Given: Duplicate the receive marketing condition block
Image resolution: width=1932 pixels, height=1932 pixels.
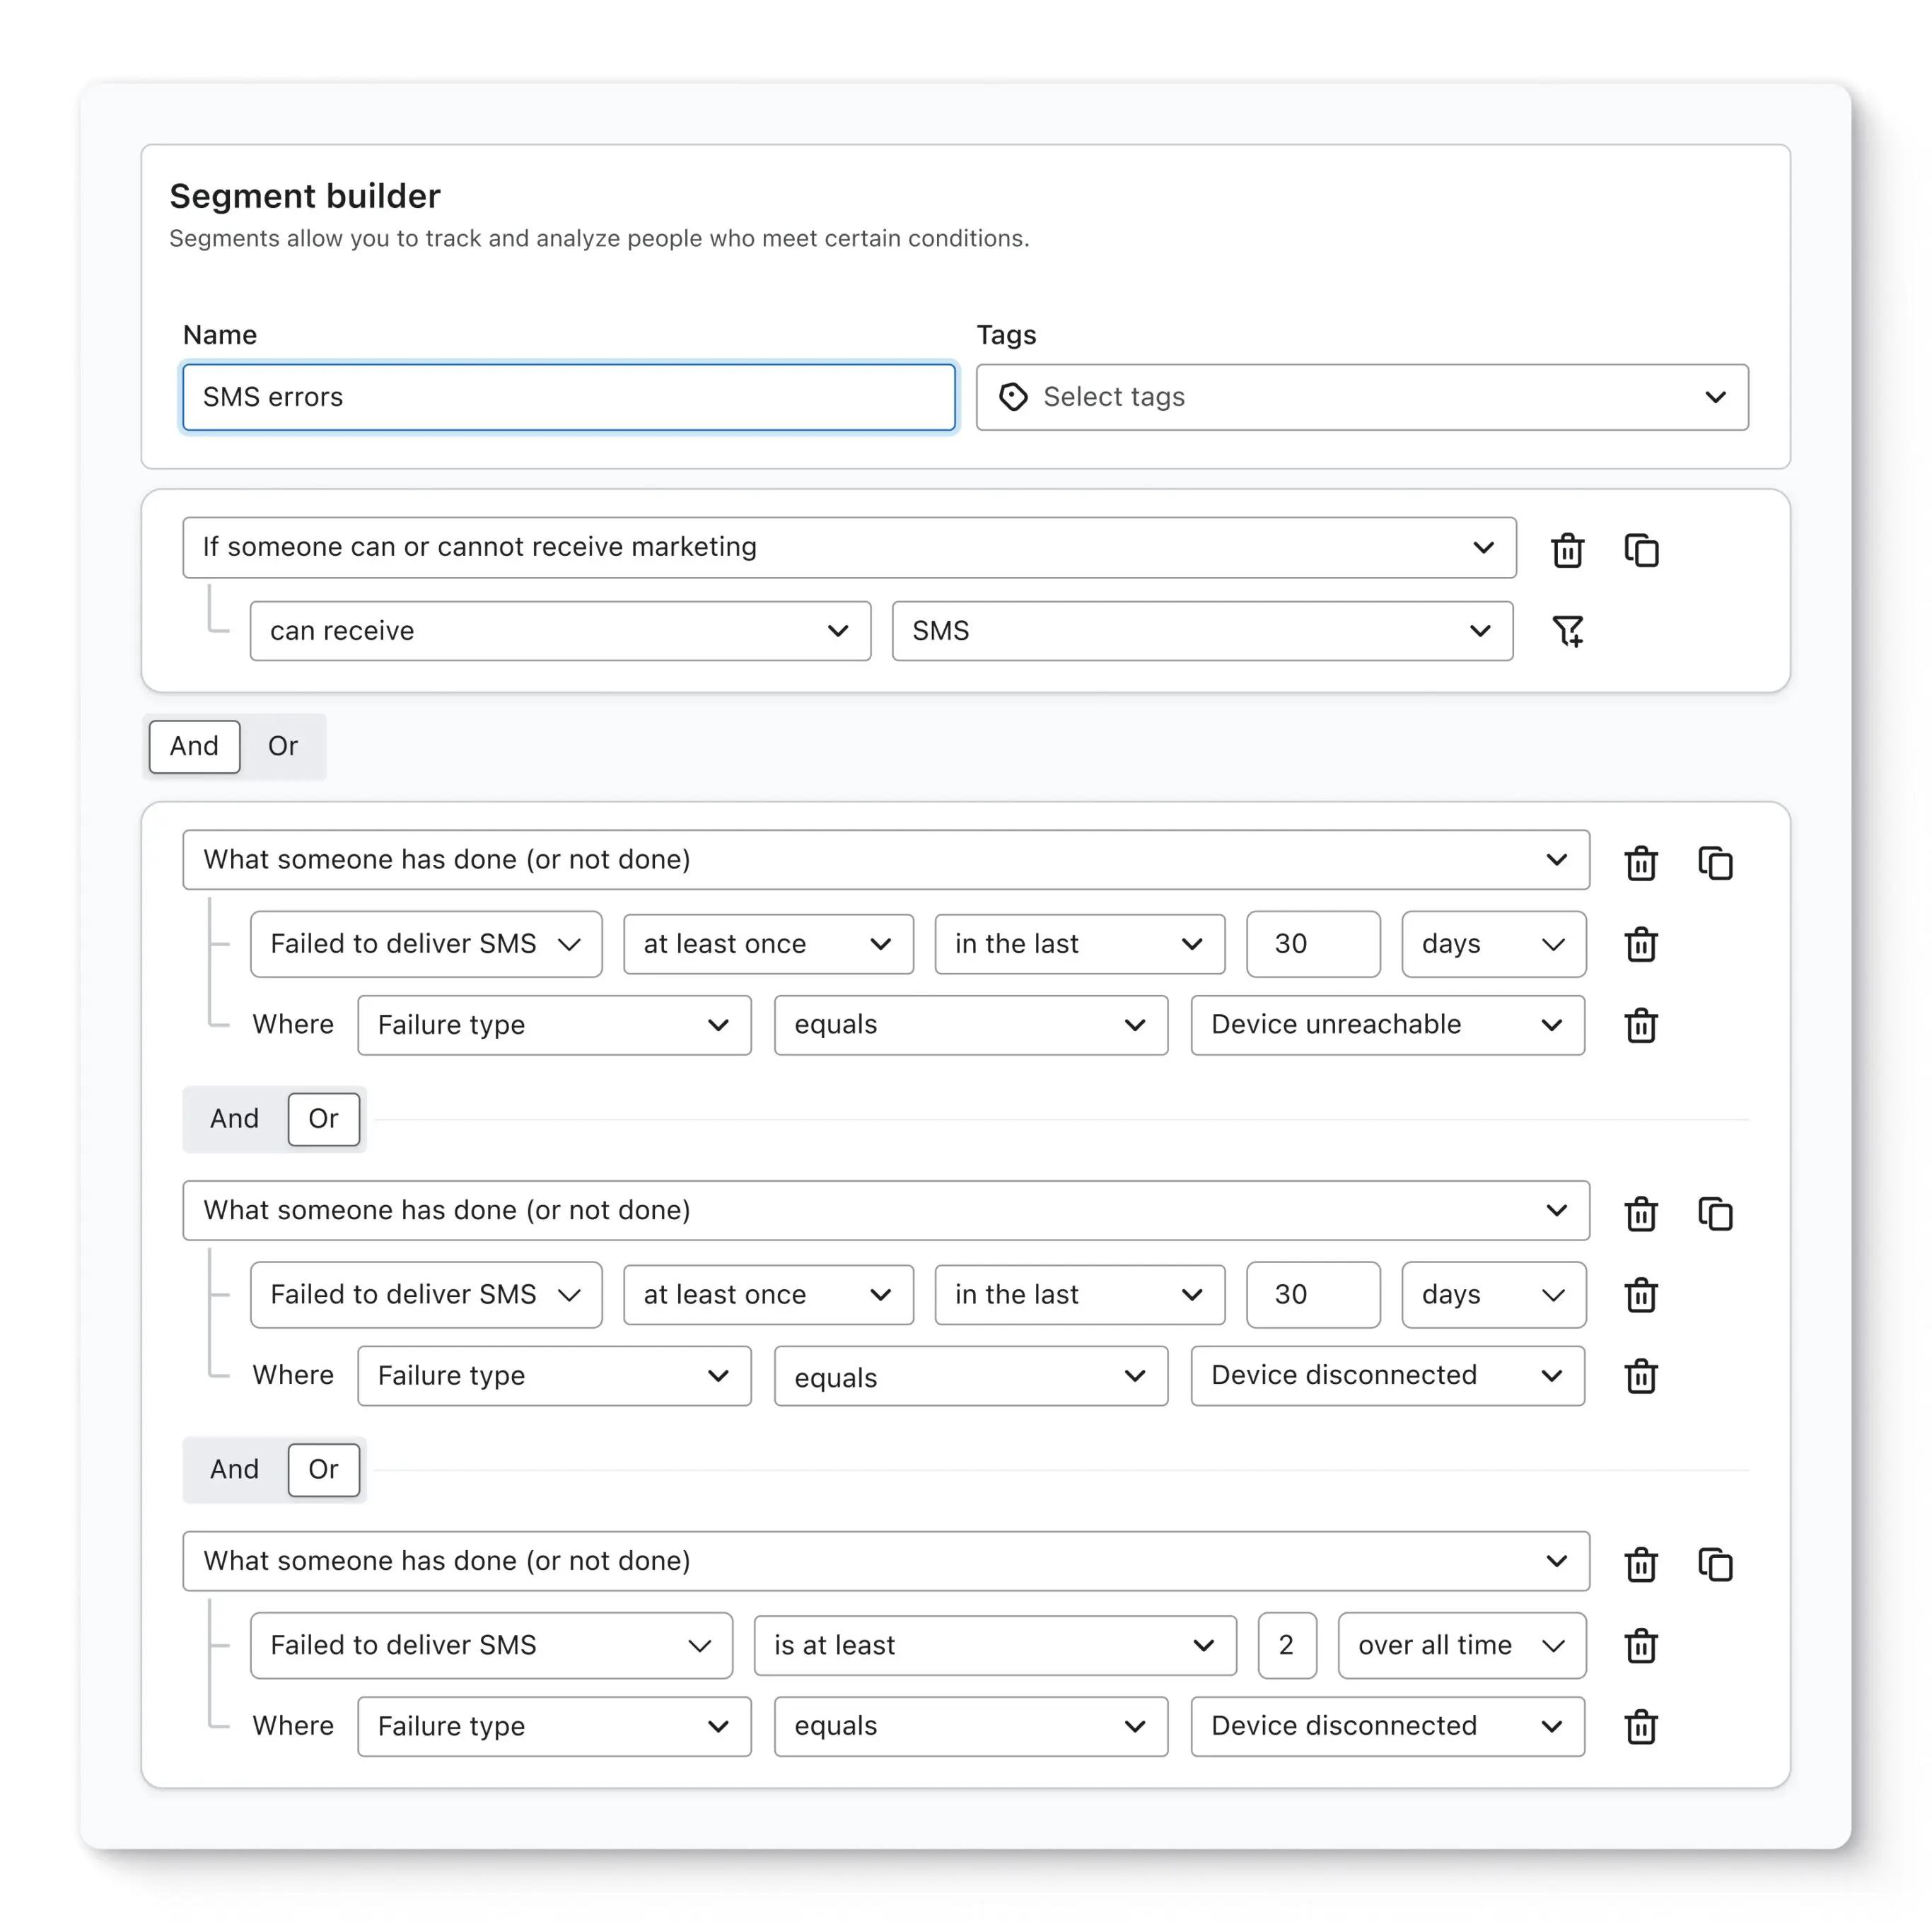Looking at the screenshot, I should tap(1641, 550).
